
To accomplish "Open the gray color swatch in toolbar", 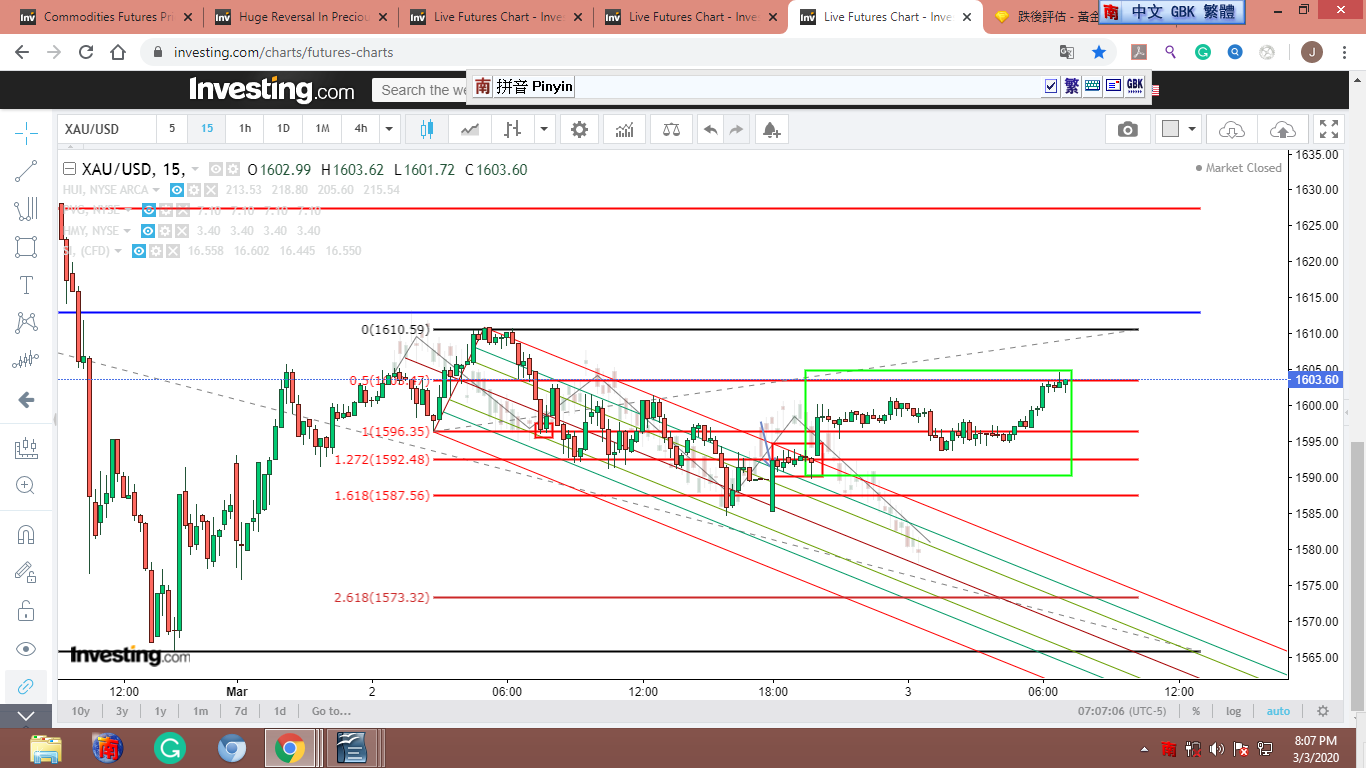I will 1170,129.
